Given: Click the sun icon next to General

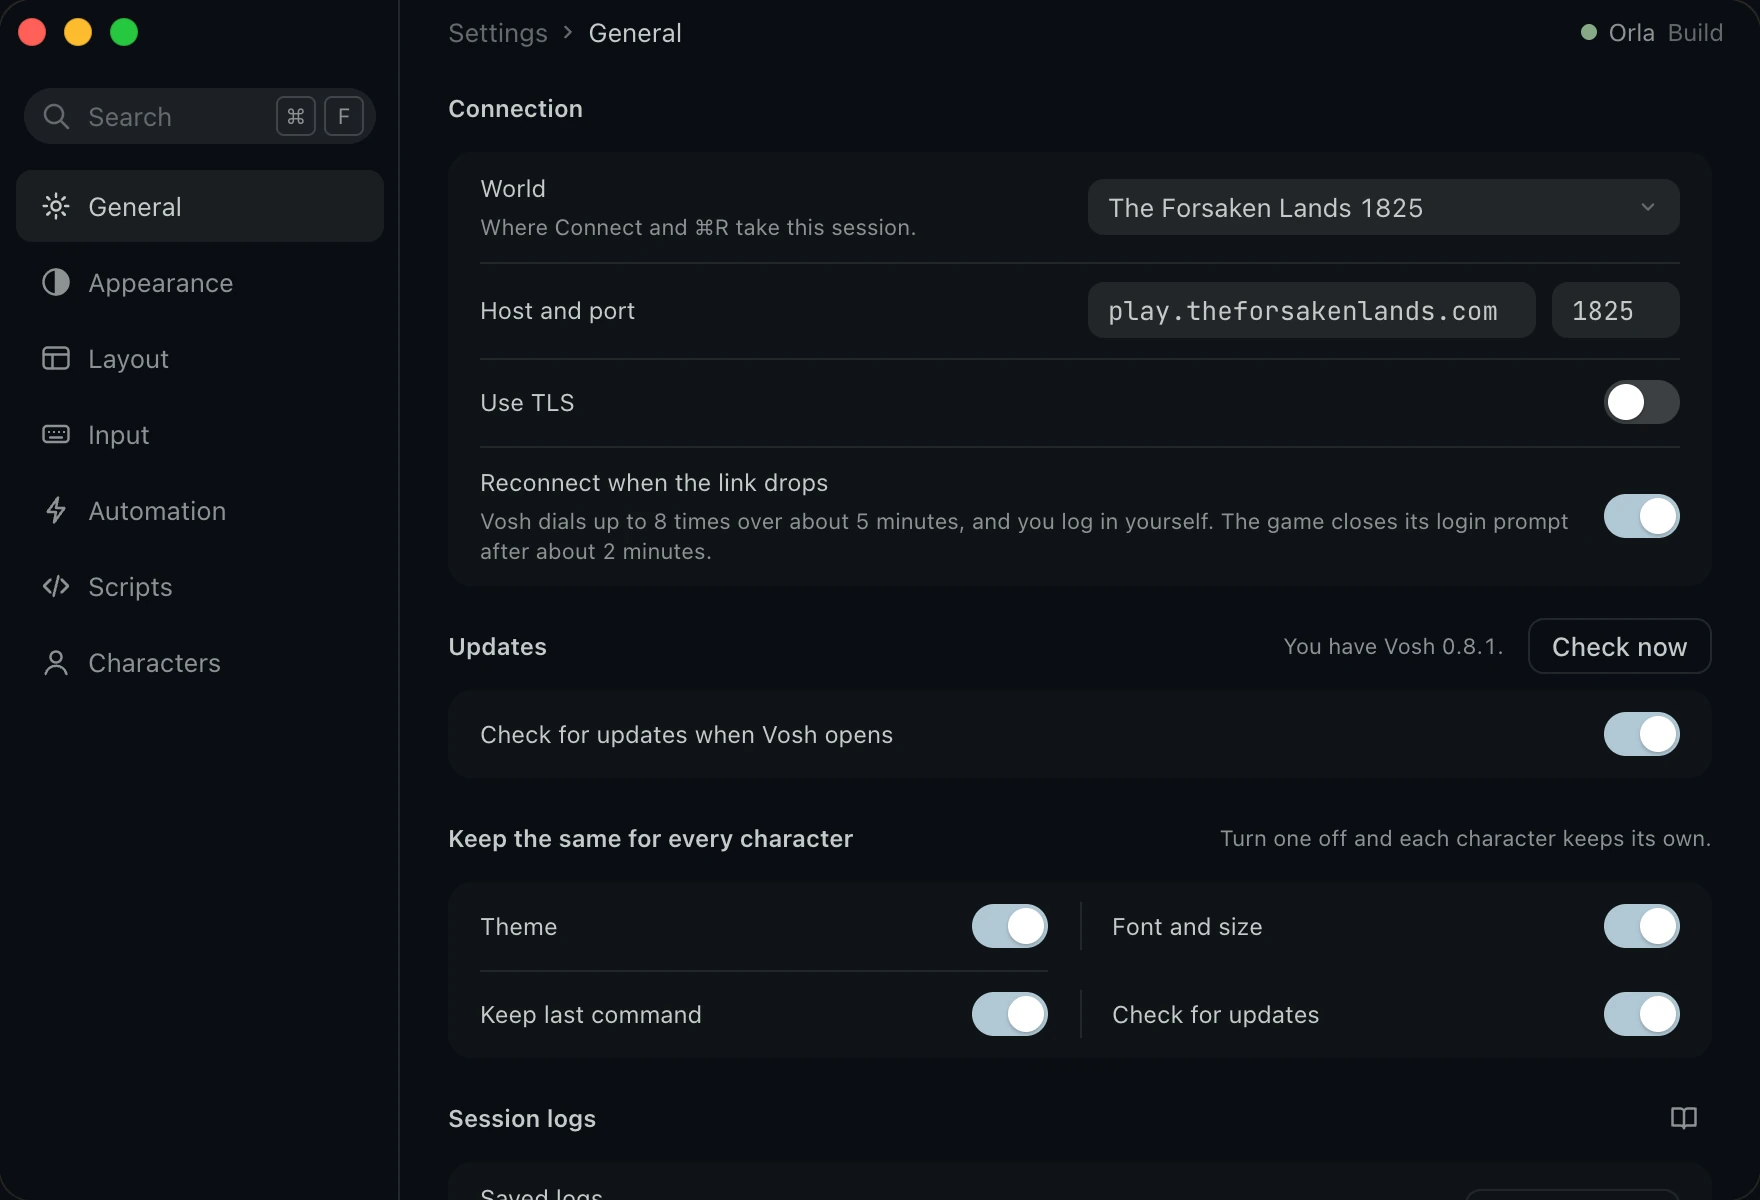Looking at the screenshot, I should 56,207.
